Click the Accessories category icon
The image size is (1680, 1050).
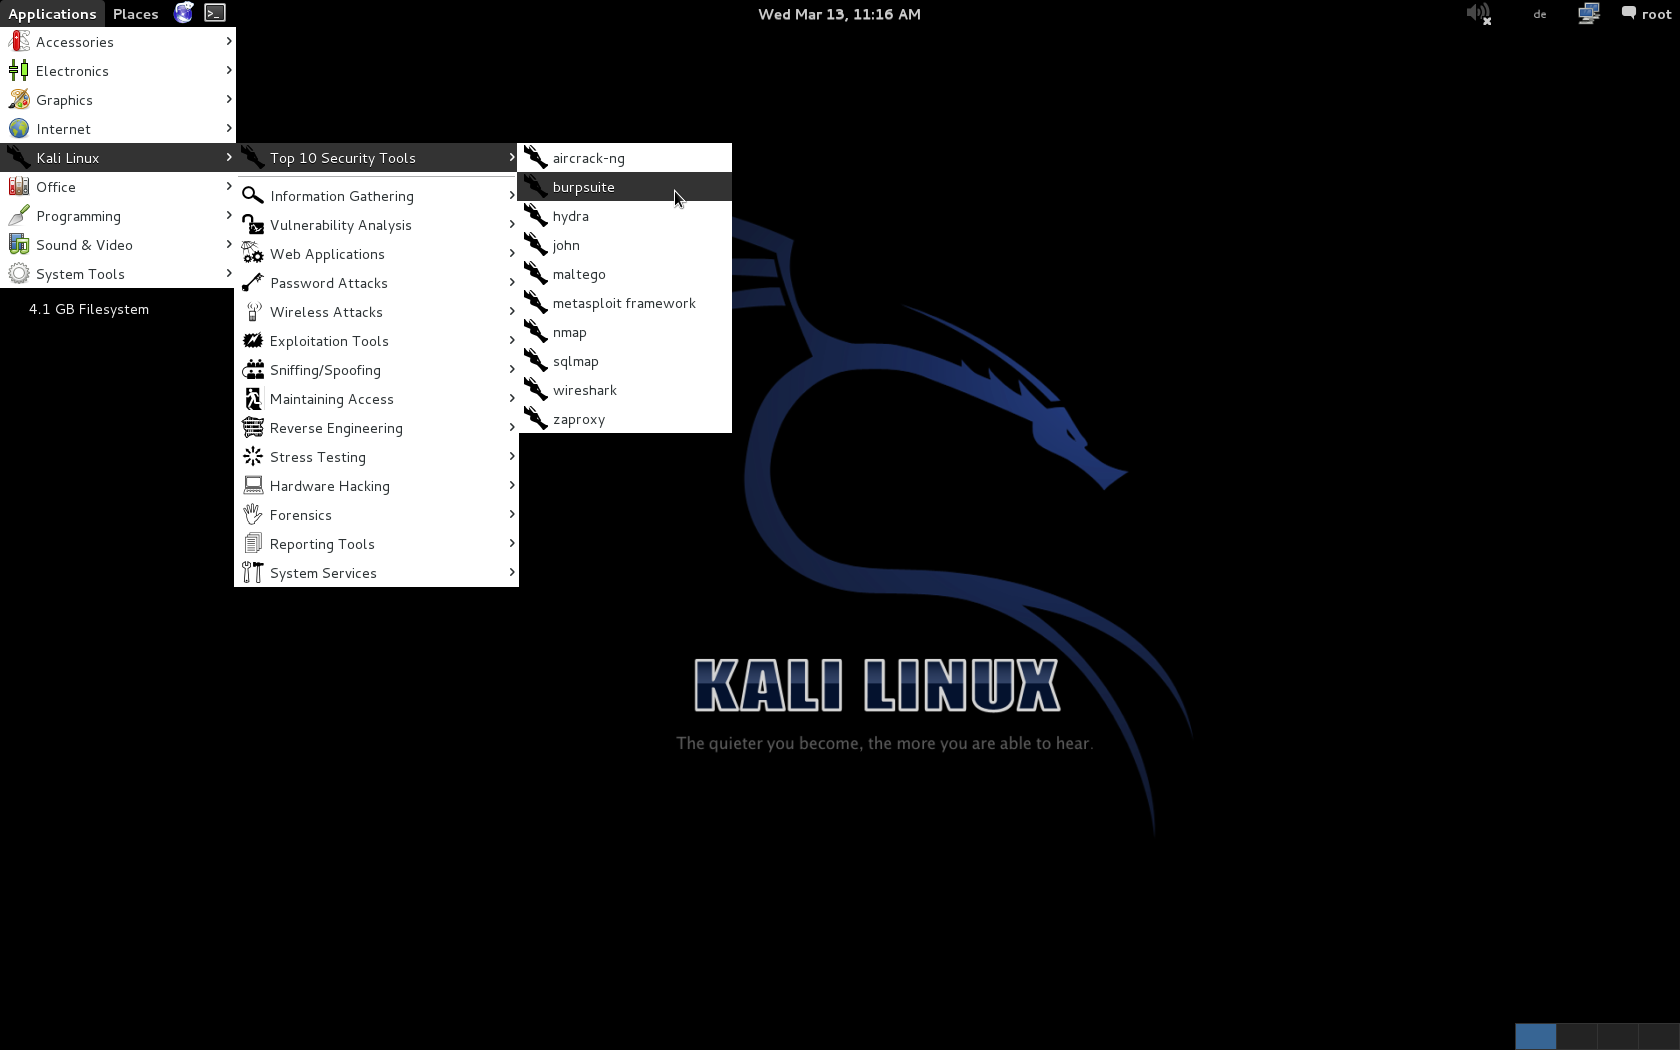point(19,42)
